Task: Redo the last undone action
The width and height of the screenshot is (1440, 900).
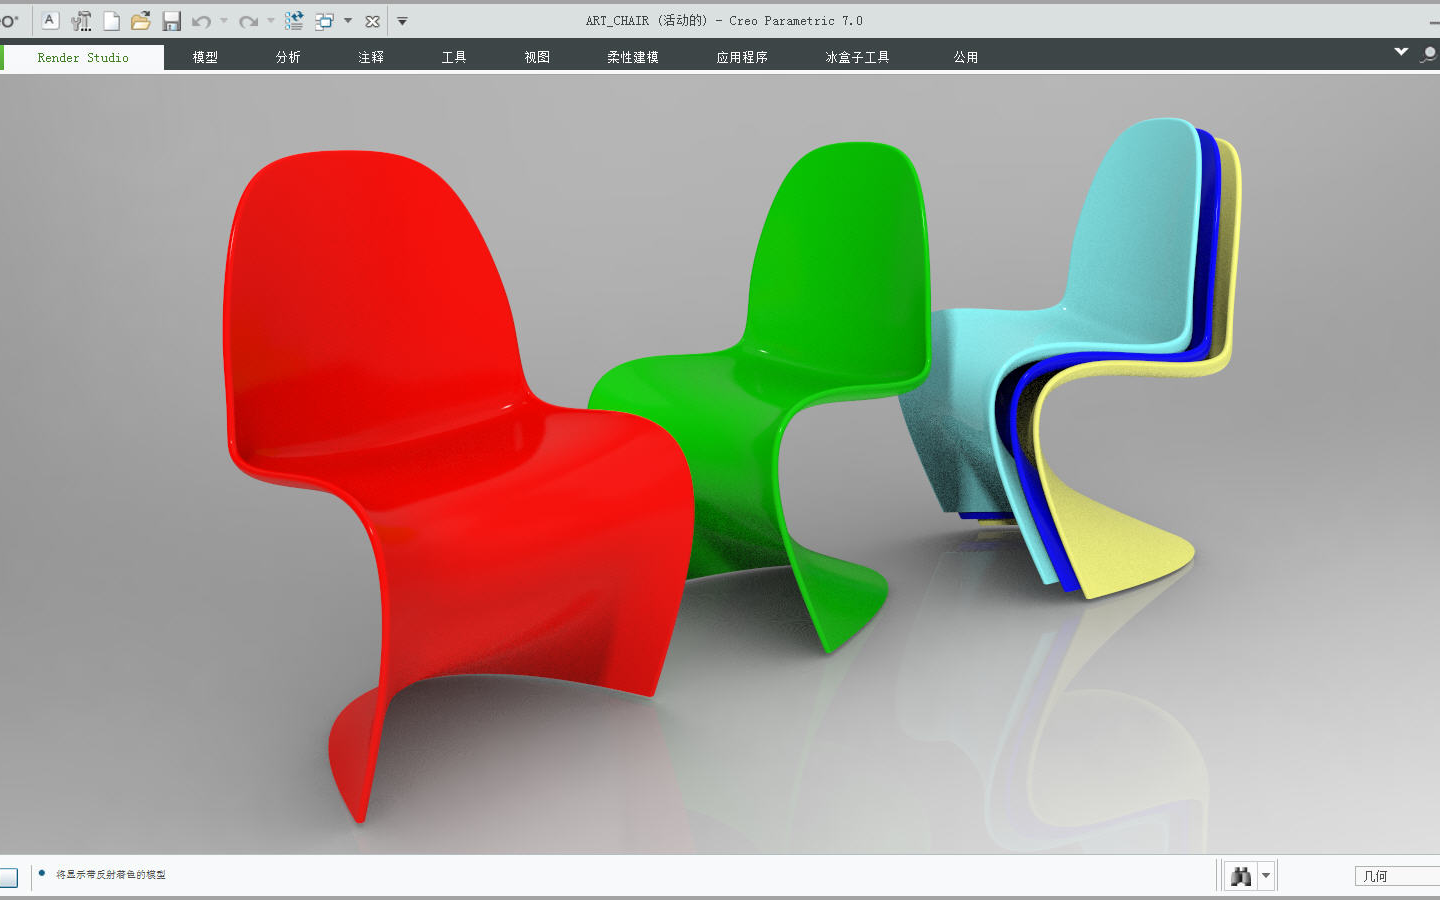Action: (248, 21)
